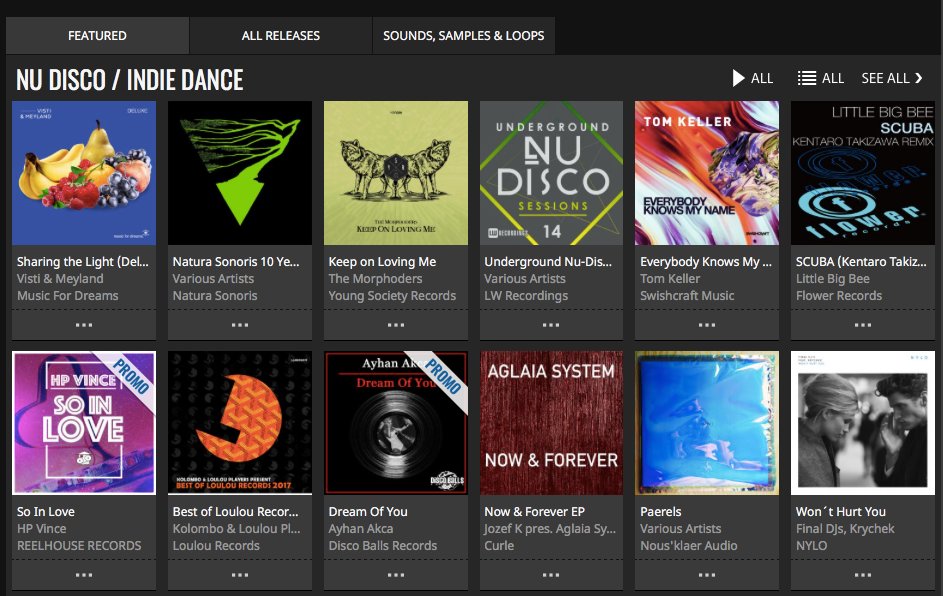Open Natura Sonoris green triangle cover

[x=240, y=173]
